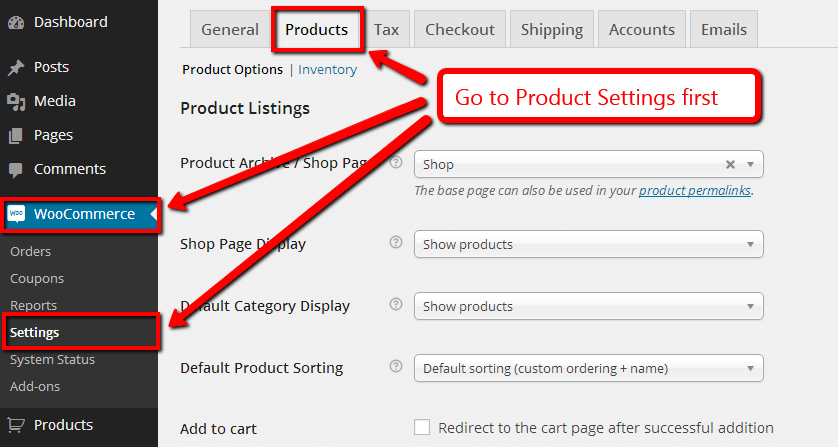The height and width of the screenshot is (447, 838).
Task: Open the Inventory sub-section link
Action: (327, 70)
